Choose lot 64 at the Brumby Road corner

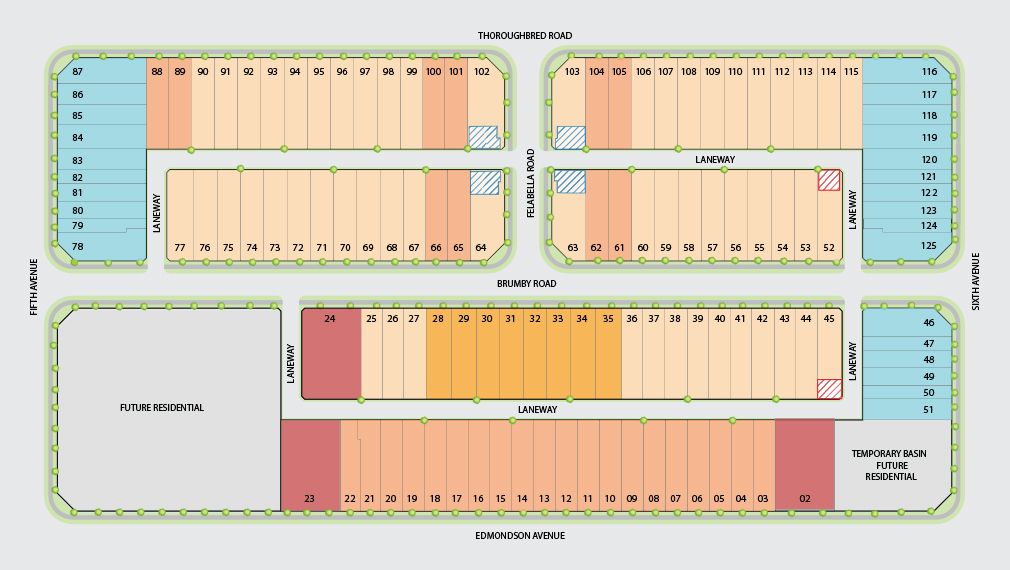click(x=488, y=215)
